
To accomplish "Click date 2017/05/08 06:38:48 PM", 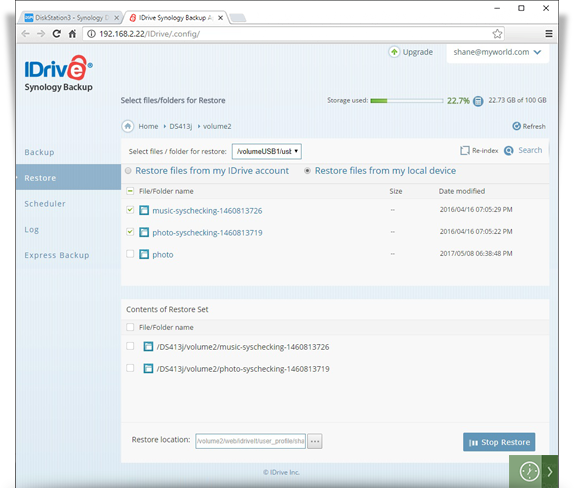I will tap(476, 254).
